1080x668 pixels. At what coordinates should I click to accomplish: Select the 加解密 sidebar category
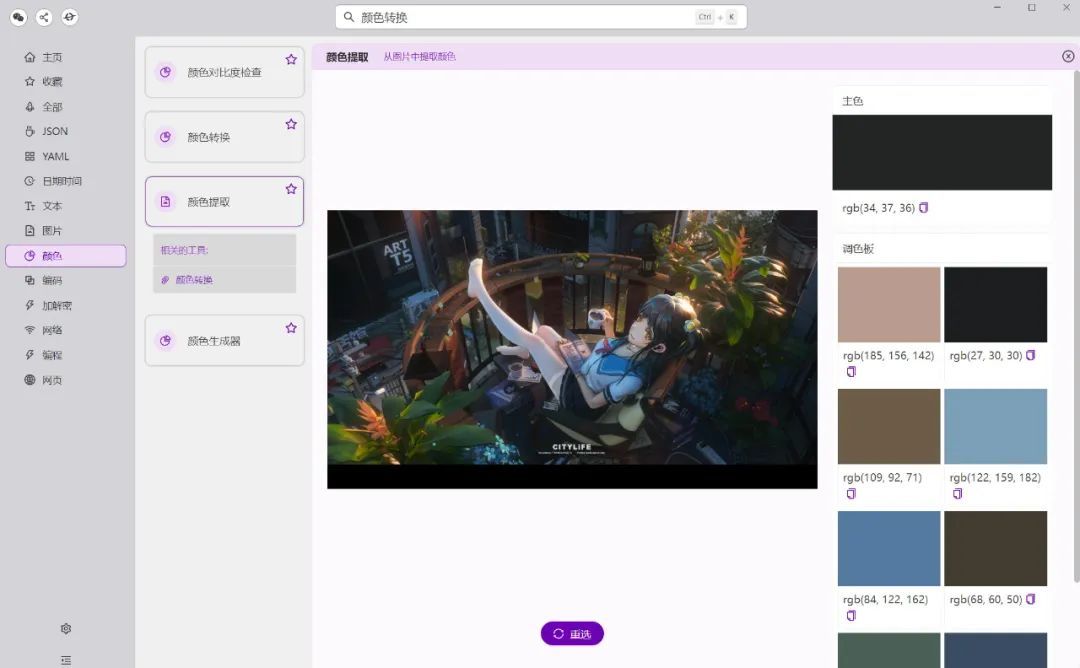pyautogui.click(x=56, y=305)
